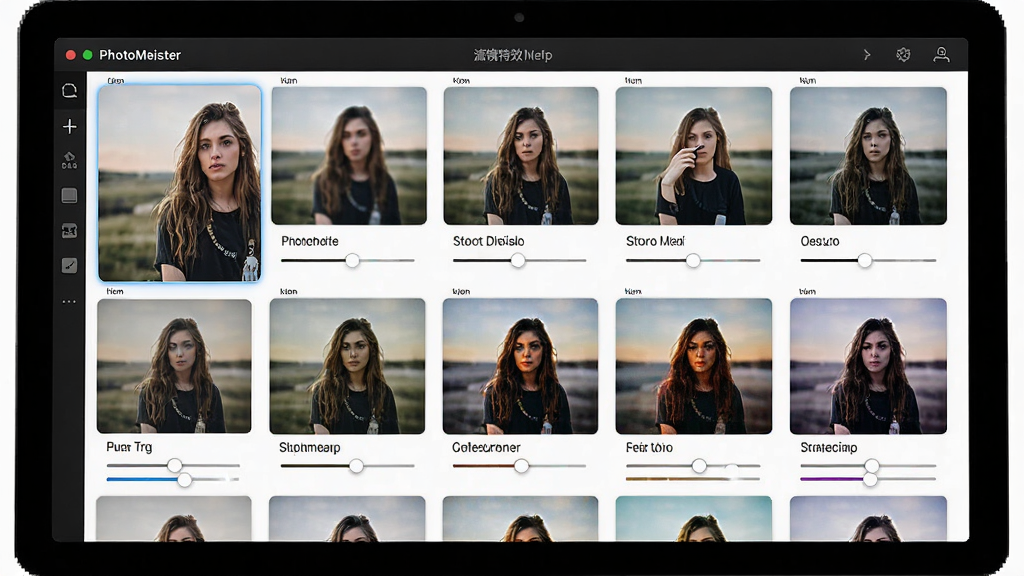This screenshot has width=1024, height=576.
Task: Choose the Slohmearp filter thumbnail
Action: (x=347, y=366)
